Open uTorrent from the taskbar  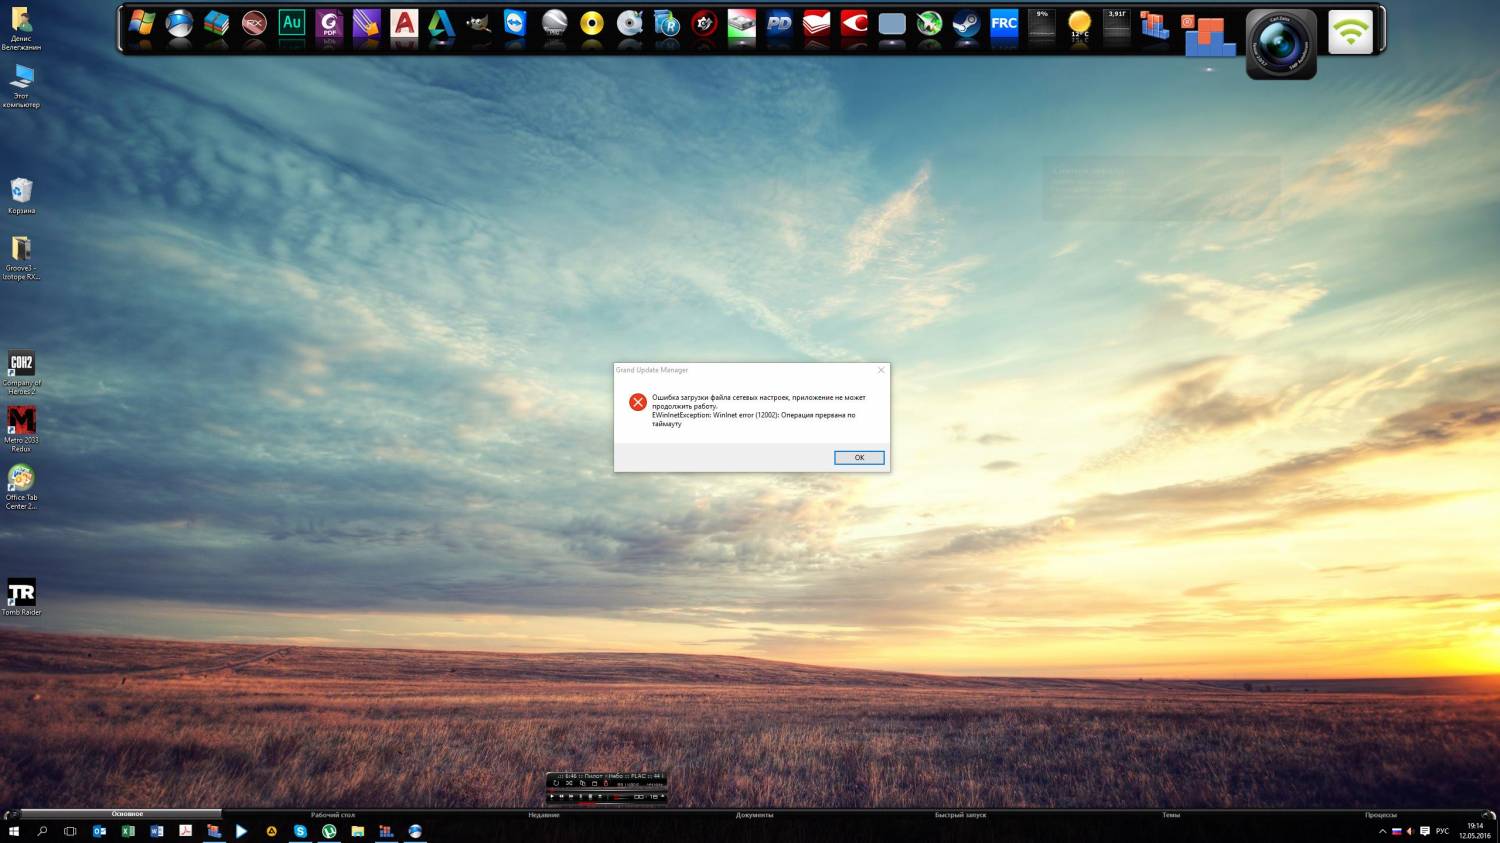click(x=329, y=831)
